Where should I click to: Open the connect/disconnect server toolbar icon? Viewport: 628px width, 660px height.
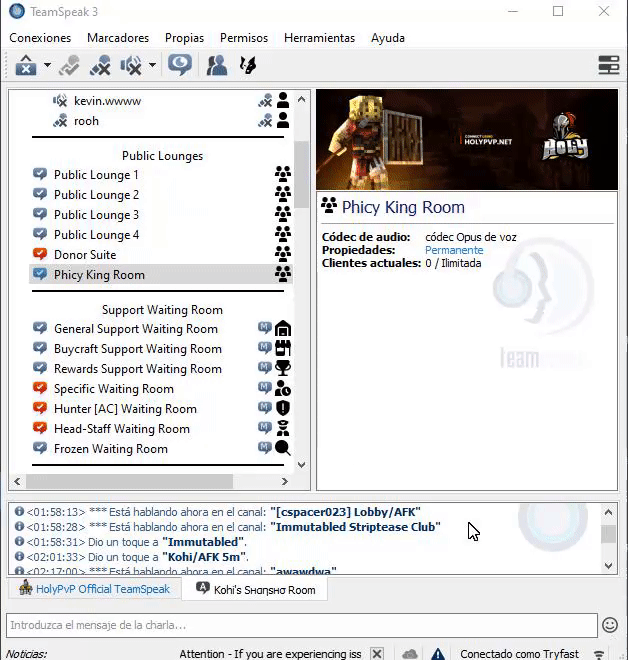[26, 65]
